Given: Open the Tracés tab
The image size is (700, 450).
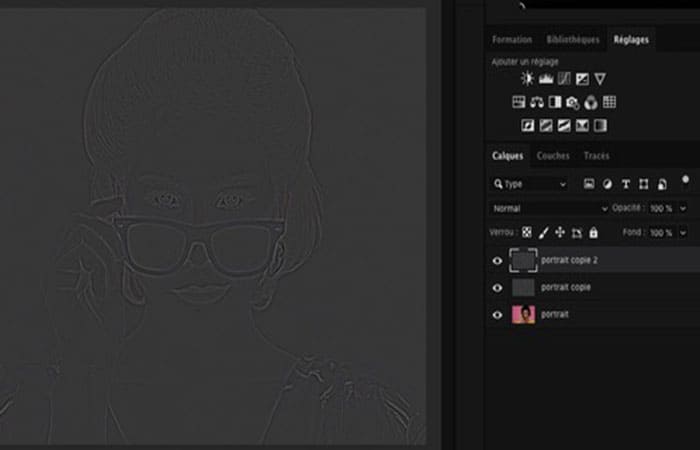Looking at the screenshot, I should [596, 156].
